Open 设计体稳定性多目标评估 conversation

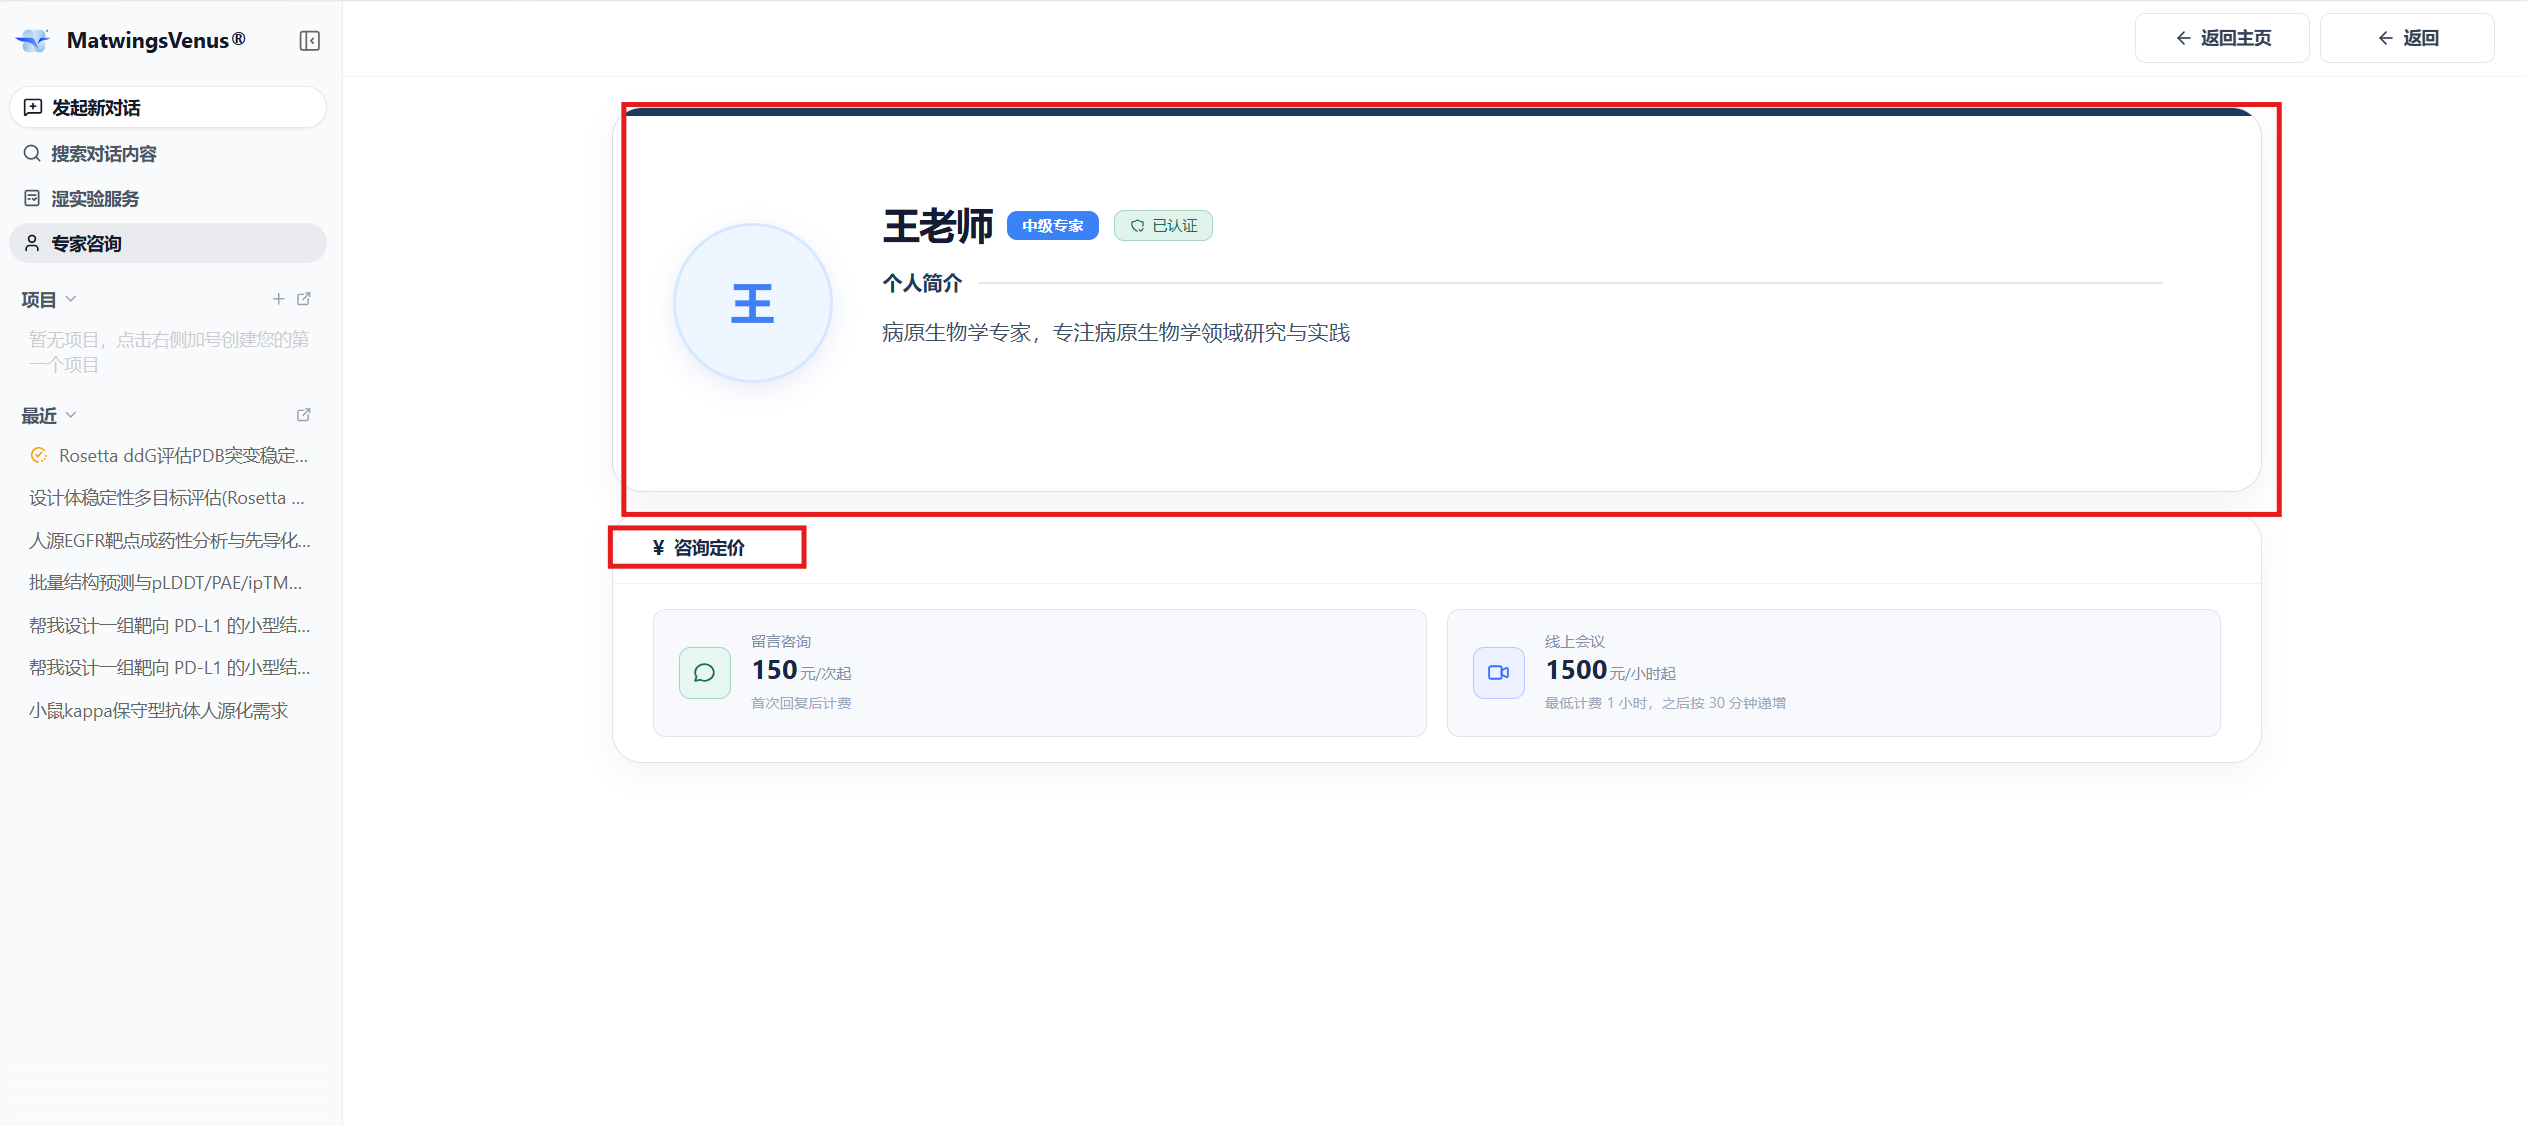click(168, 498)
